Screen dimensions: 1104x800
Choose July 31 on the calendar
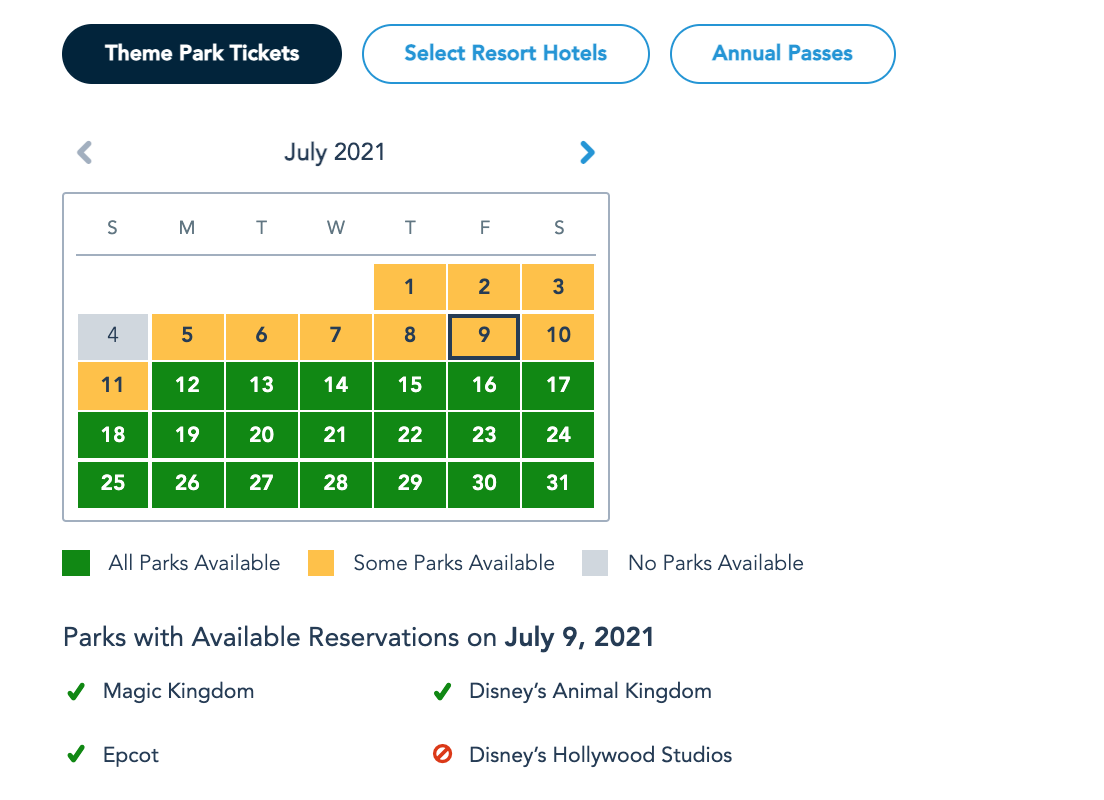558,484
